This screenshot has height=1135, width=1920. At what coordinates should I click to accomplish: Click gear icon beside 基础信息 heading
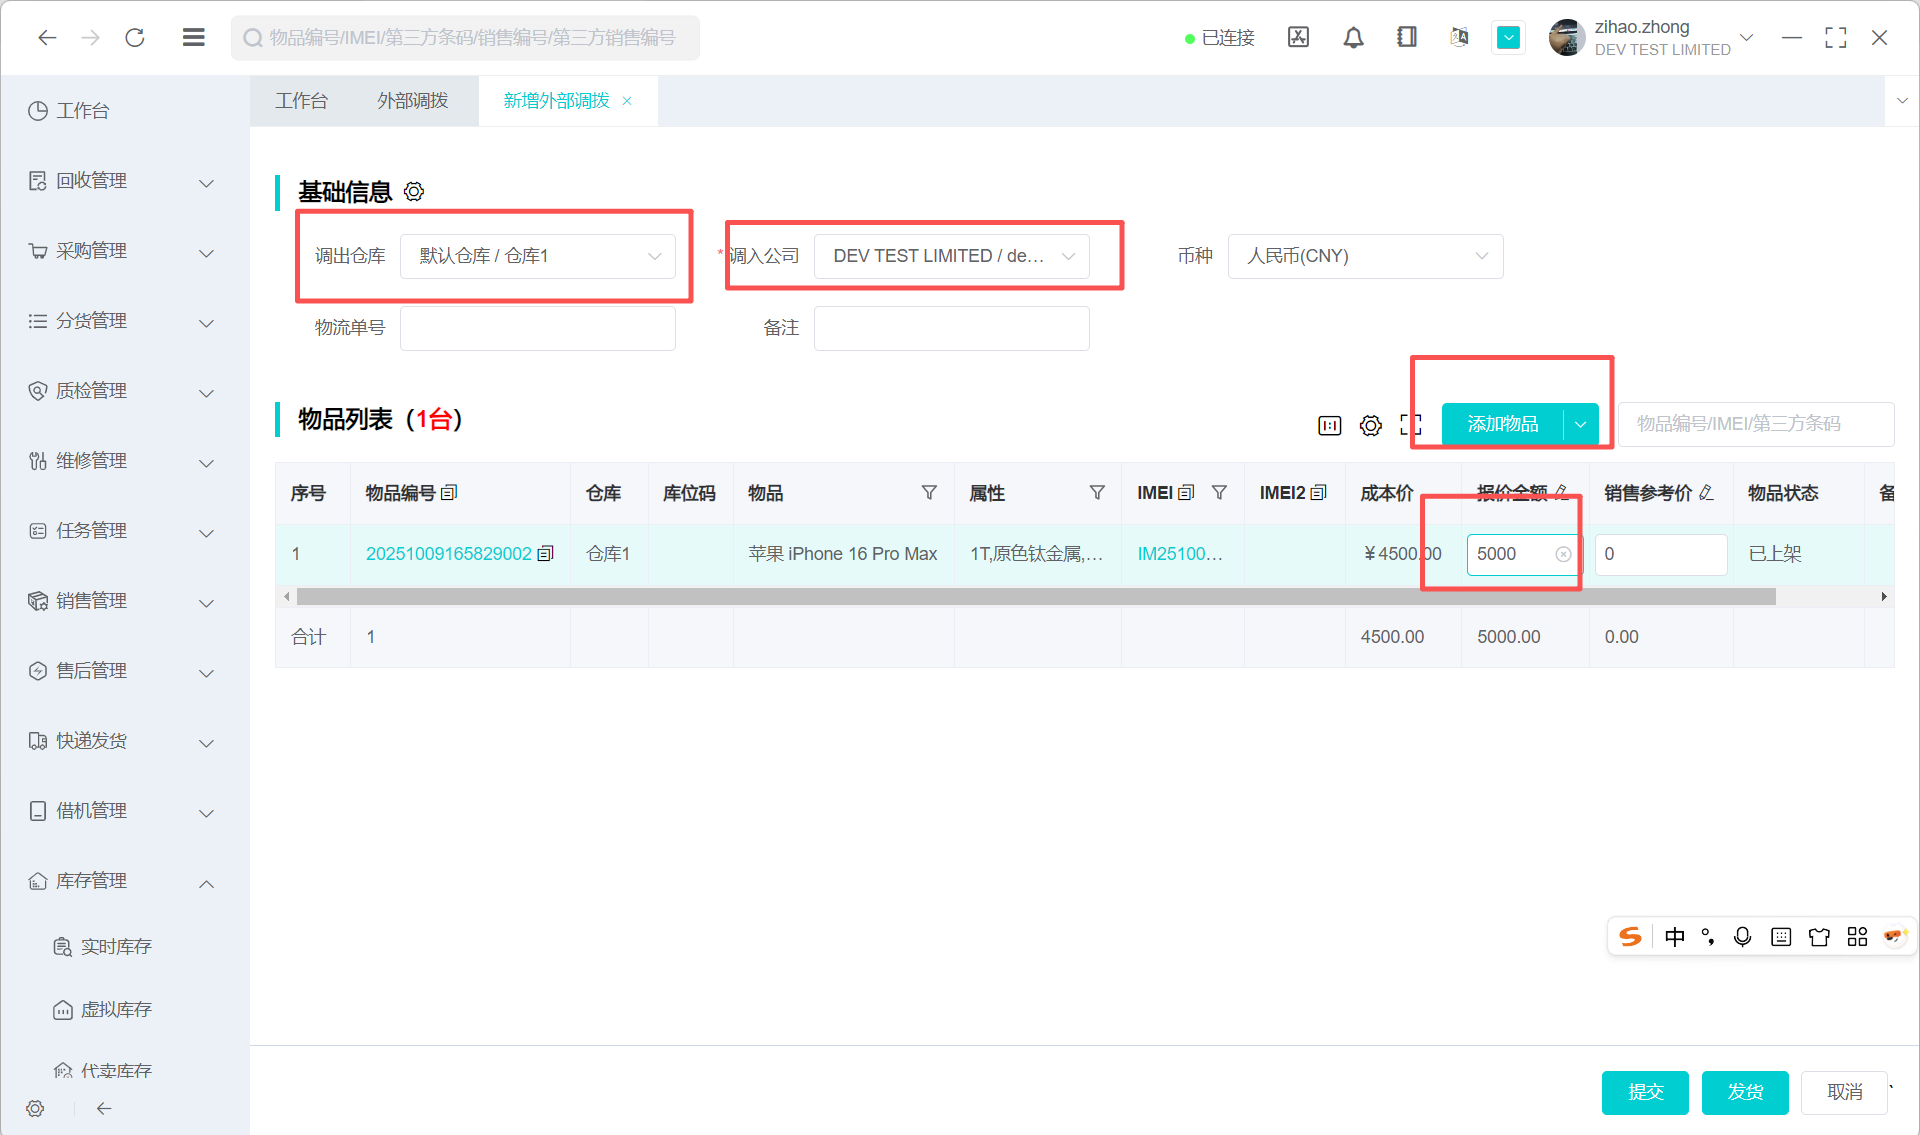pyautogui.click(x=414, y=191)
